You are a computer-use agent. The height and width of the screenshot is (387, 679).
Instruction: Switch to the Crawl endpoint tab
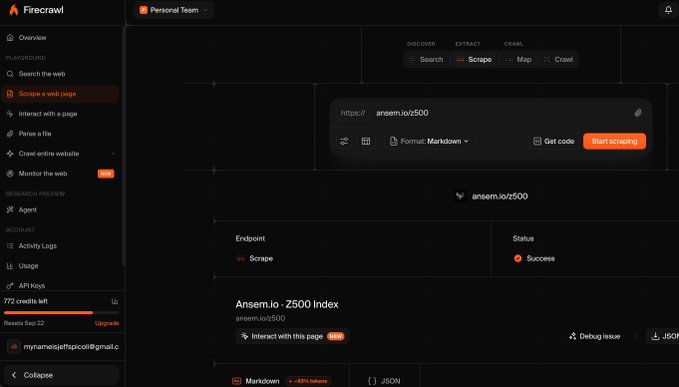559,60
